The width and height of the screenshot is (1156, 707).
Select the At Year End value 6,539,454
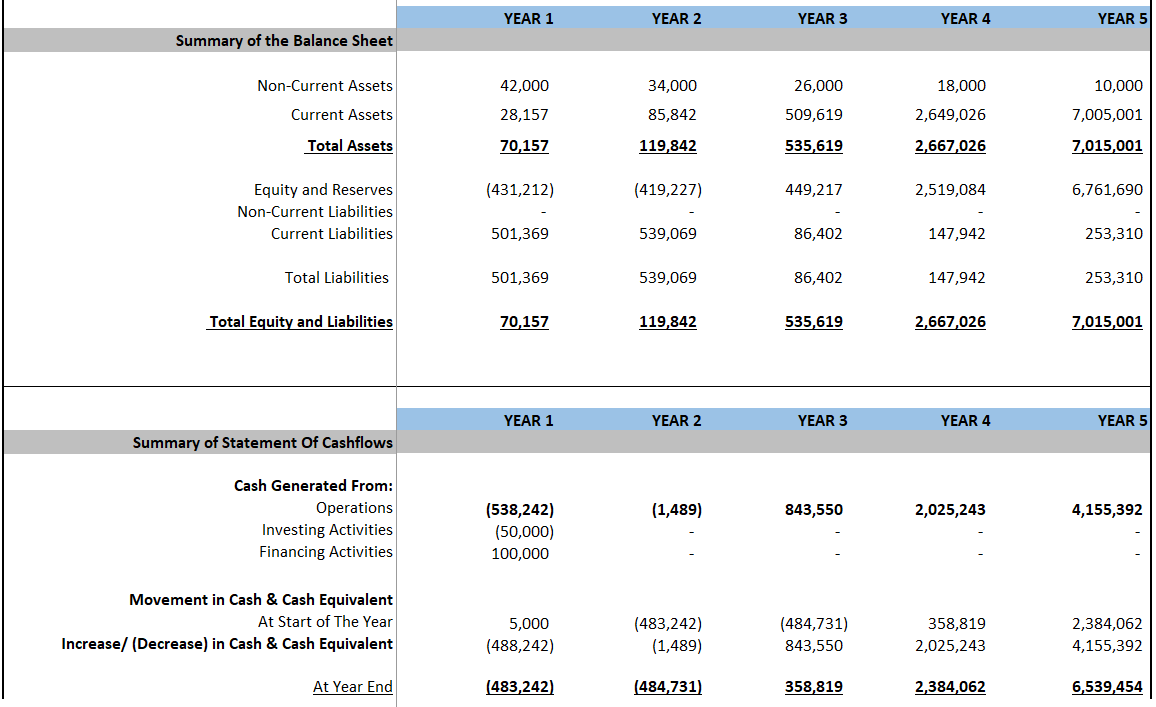pos(1108,687)
